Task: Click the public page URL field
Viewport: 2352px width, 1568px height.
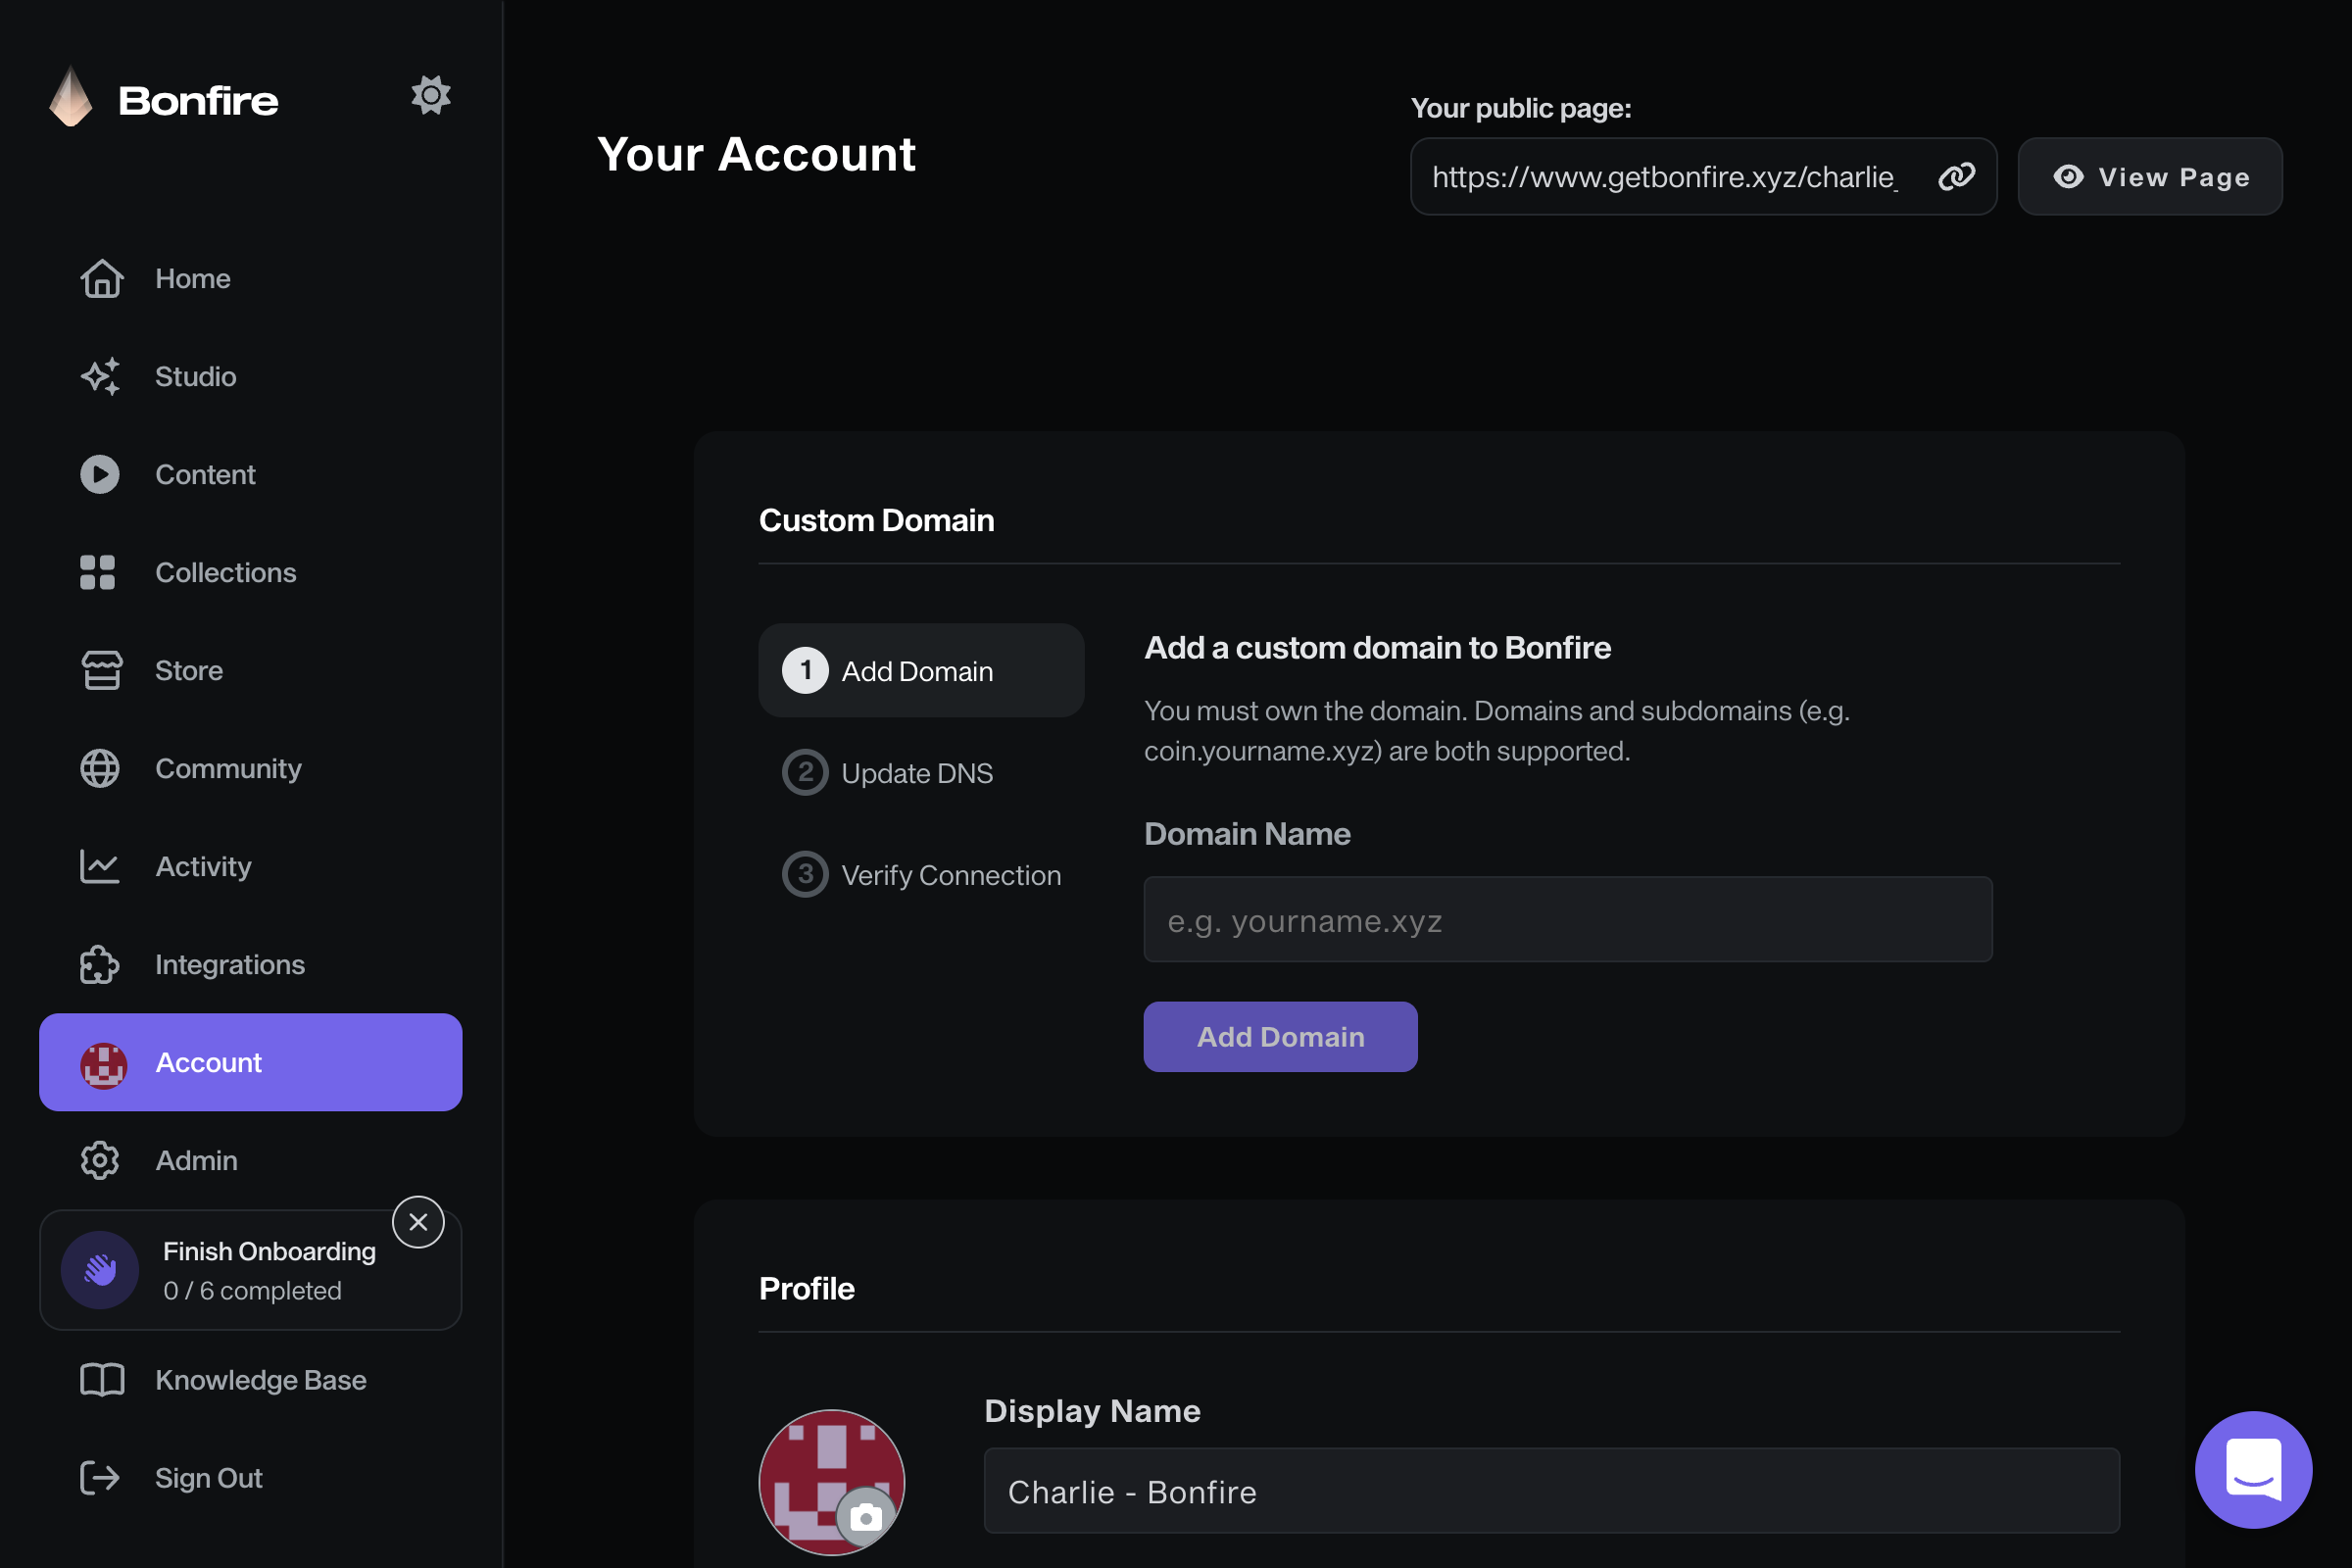Action: [1703, 176]
